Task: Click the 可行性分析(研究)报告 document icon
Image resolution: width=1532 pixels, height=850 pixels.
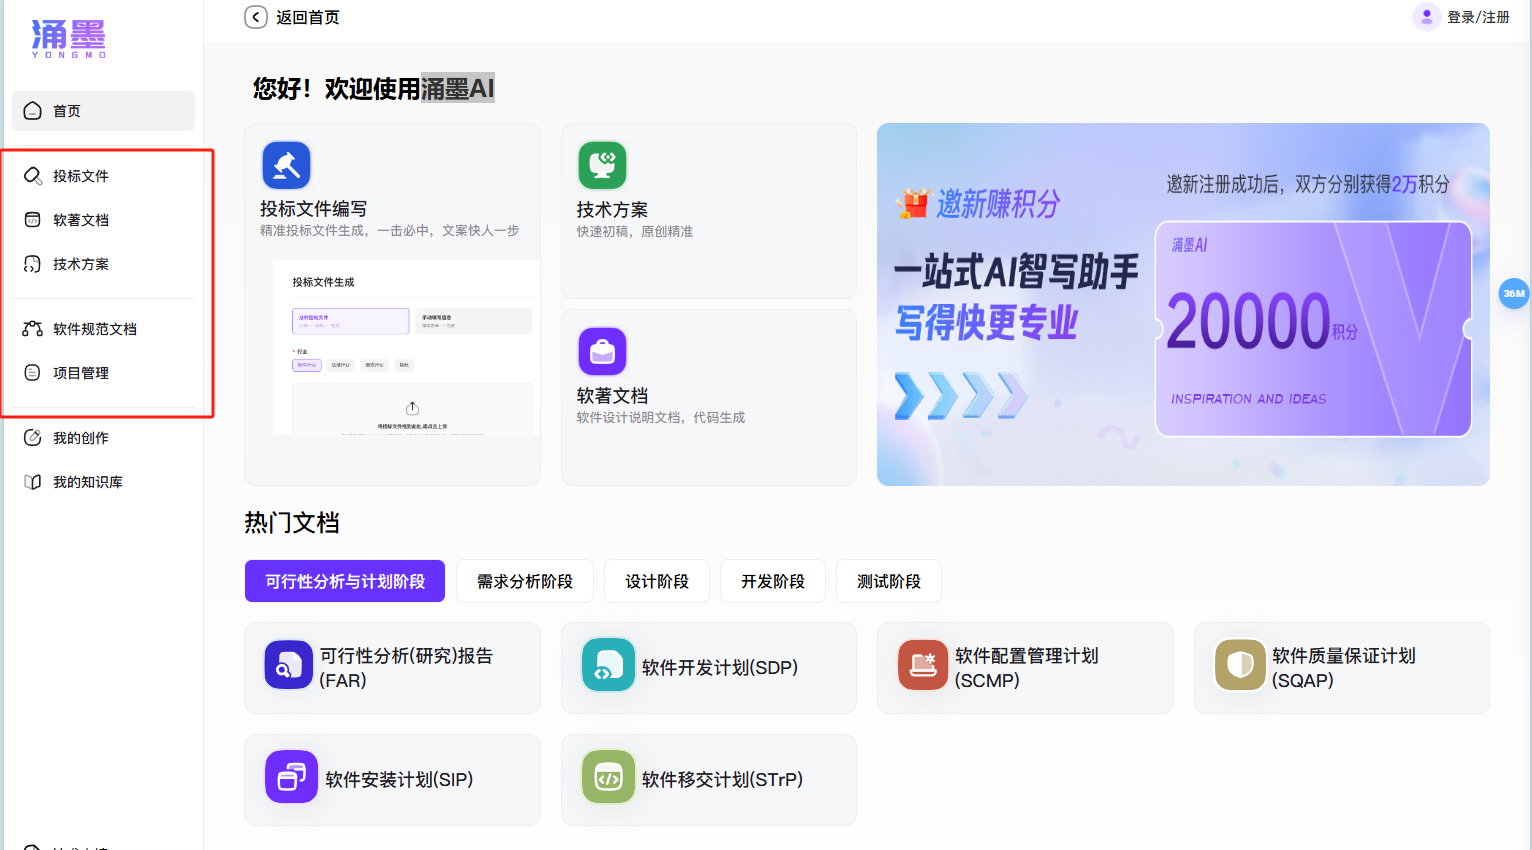Action: click(x=289, y=665)
